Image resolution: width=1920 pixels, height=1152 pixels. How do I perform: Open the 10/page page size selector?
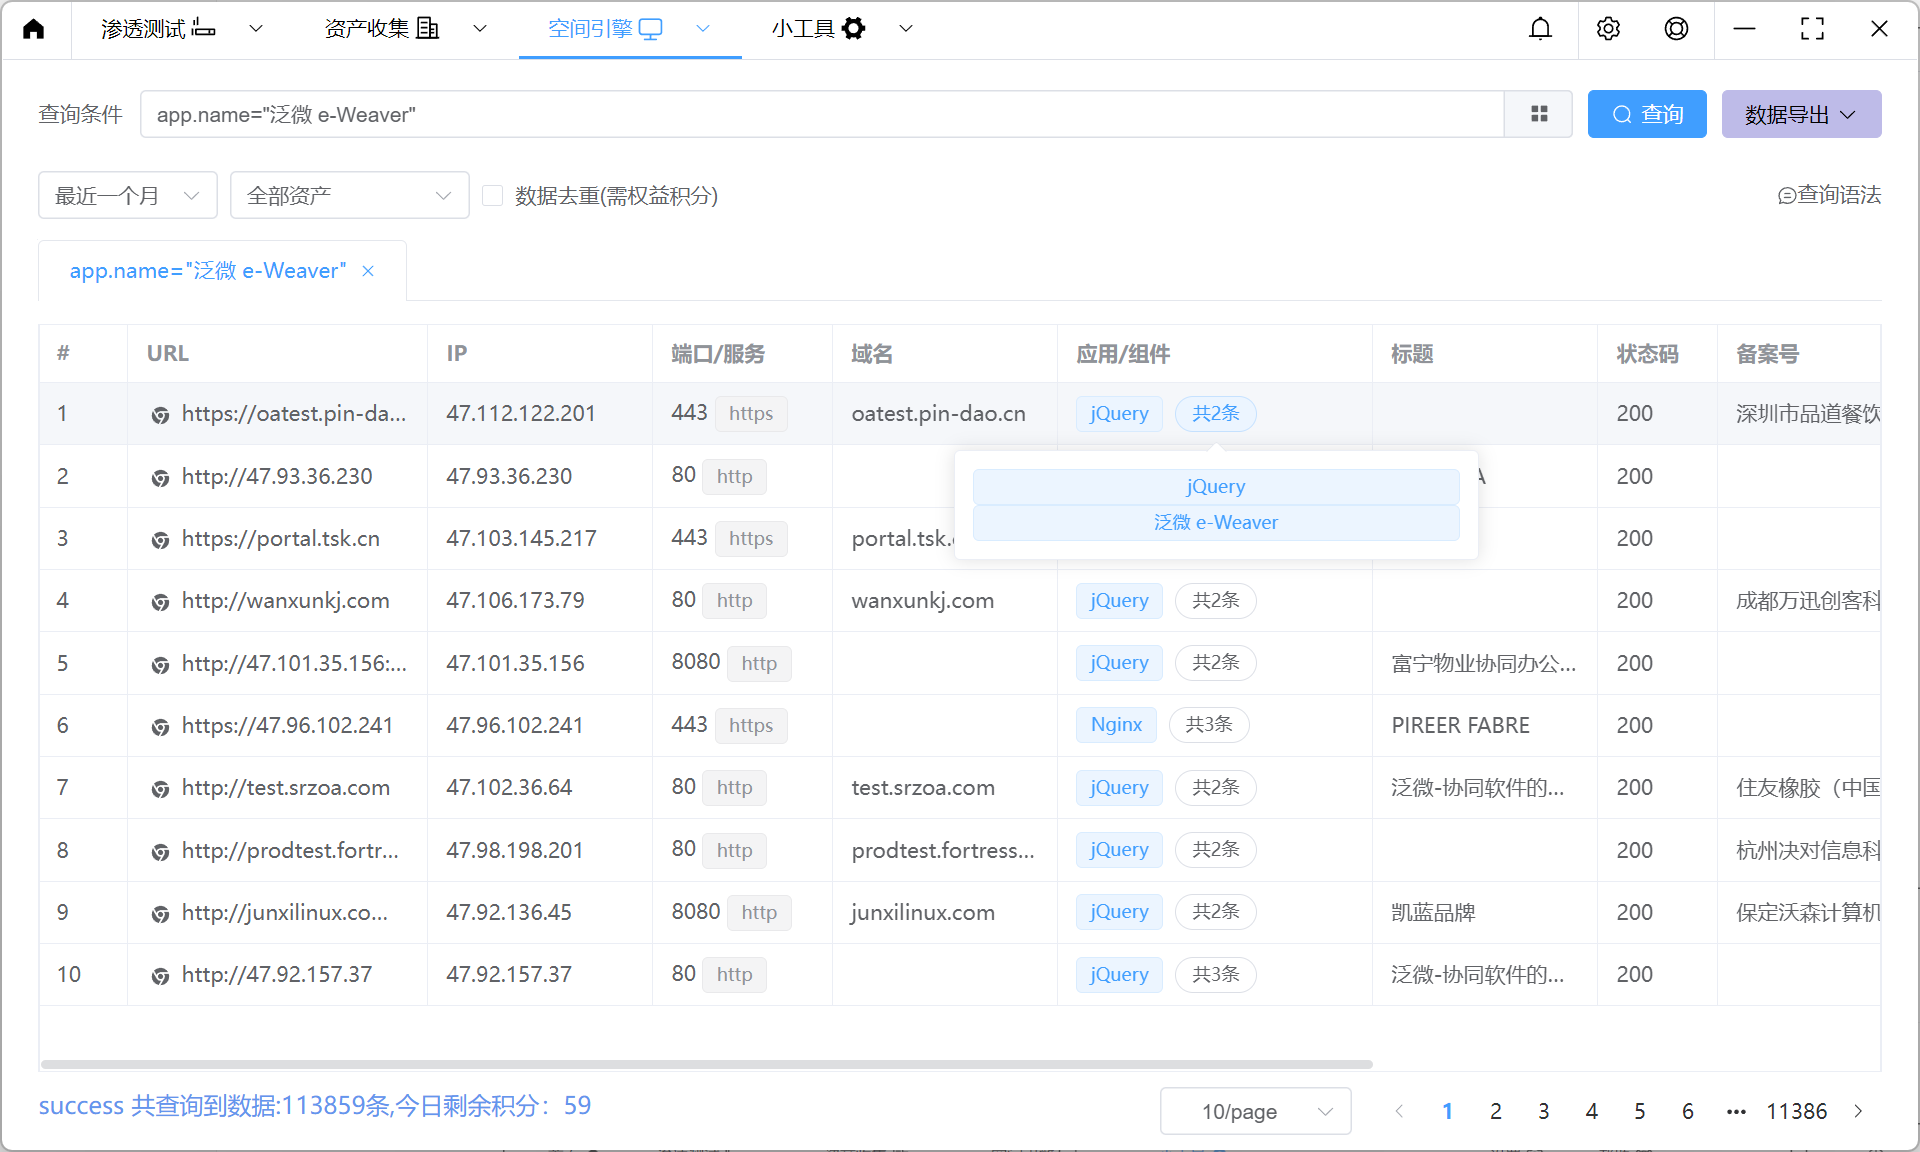pyautogui.click(x=1255, y=1111)
